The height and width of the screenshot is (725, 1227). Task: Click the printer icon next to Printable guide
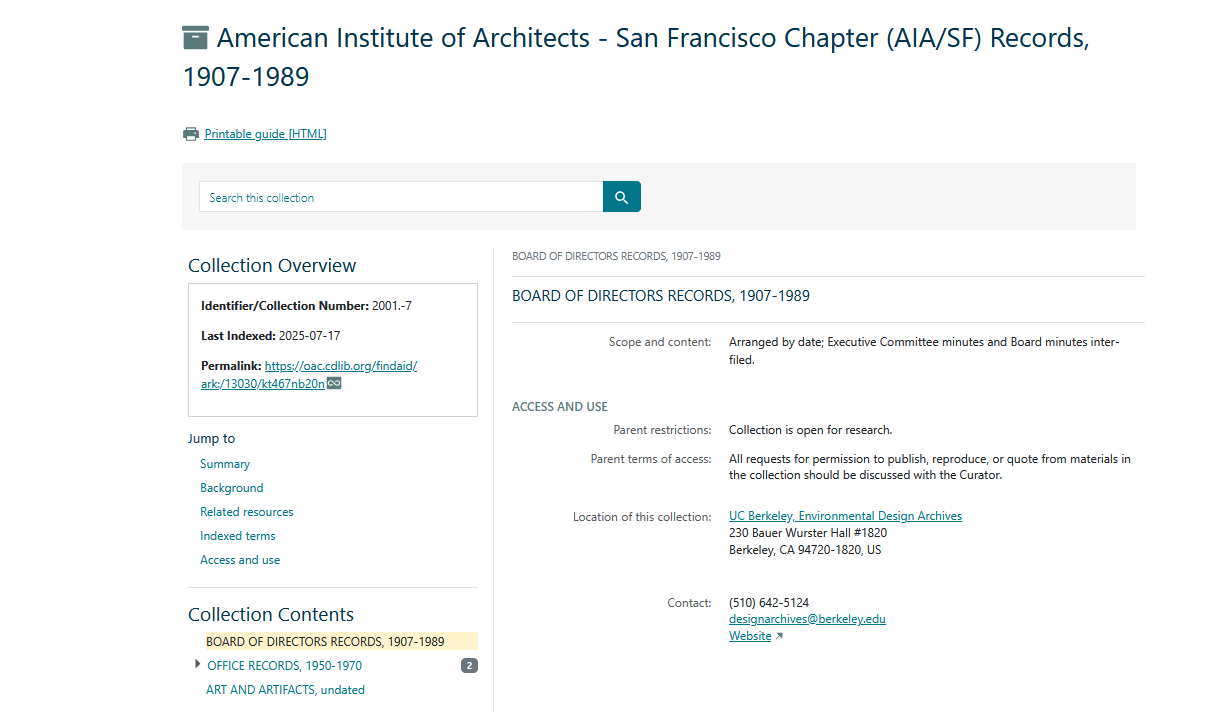pos(191,134)
